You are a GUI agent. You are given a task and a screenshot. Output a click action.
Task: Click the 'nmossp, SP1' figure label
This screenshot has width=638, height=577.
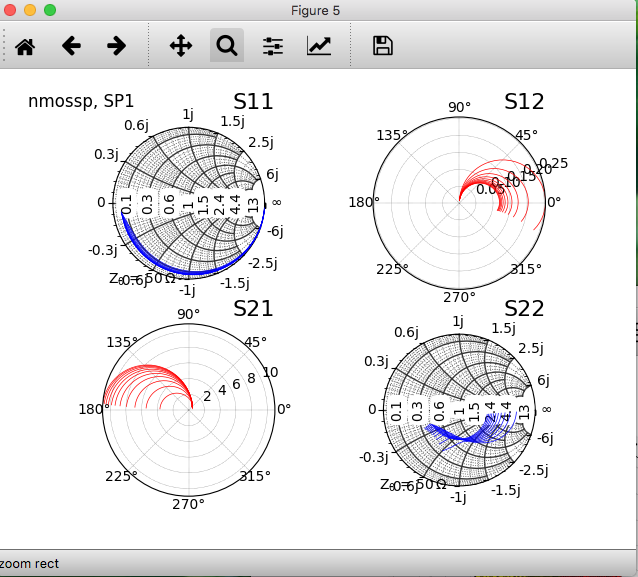click(x=81, y=101)
